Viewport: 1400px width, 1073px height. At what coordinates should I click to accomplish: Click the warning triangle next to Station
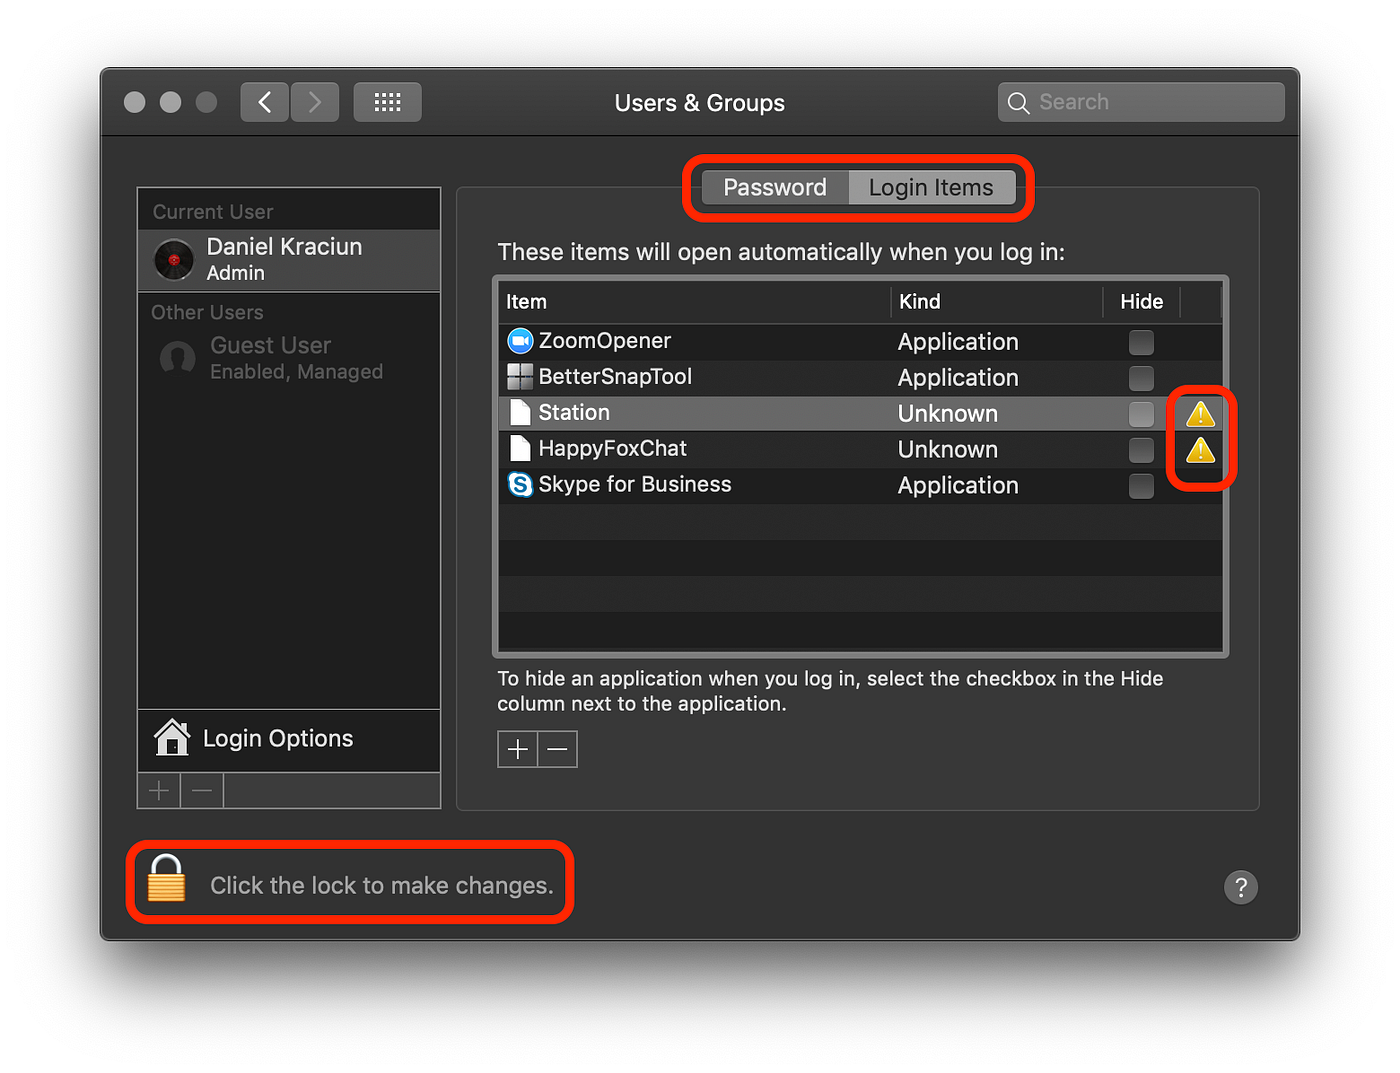coord(1200,414)
